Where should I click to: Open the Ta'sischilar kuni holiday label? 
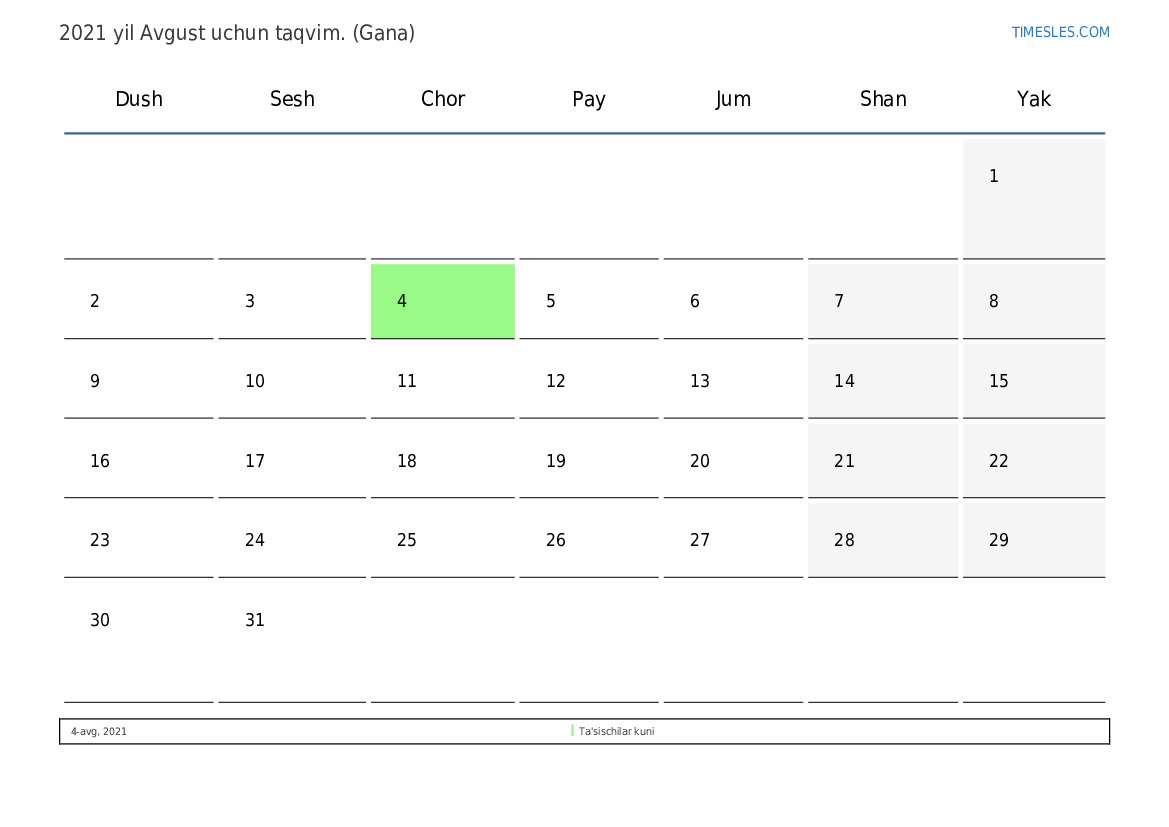(616, 732)
